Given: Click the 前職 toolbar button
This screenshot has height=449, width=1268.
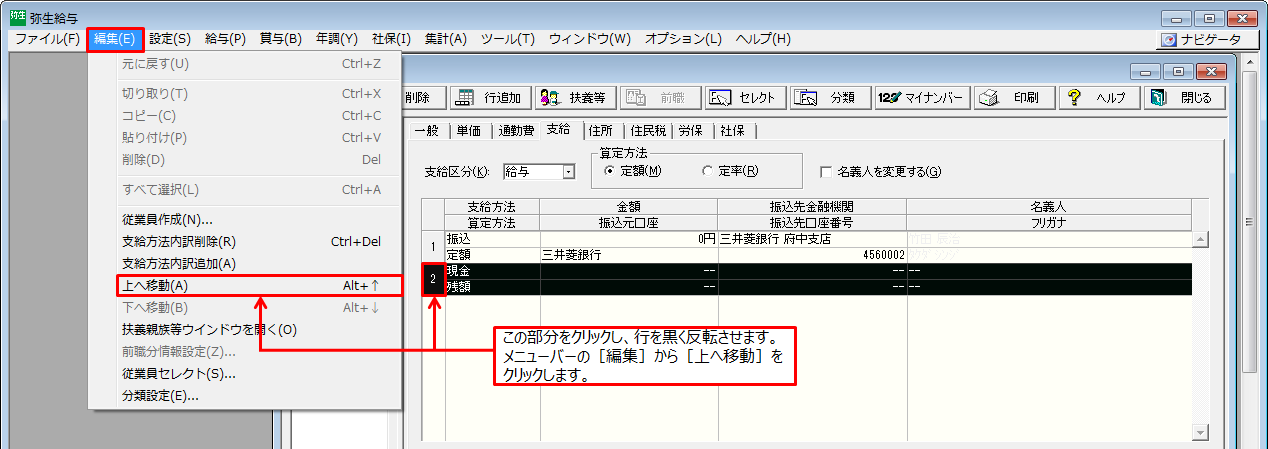Looking at the screenshot, I should [x=659, y=98].
